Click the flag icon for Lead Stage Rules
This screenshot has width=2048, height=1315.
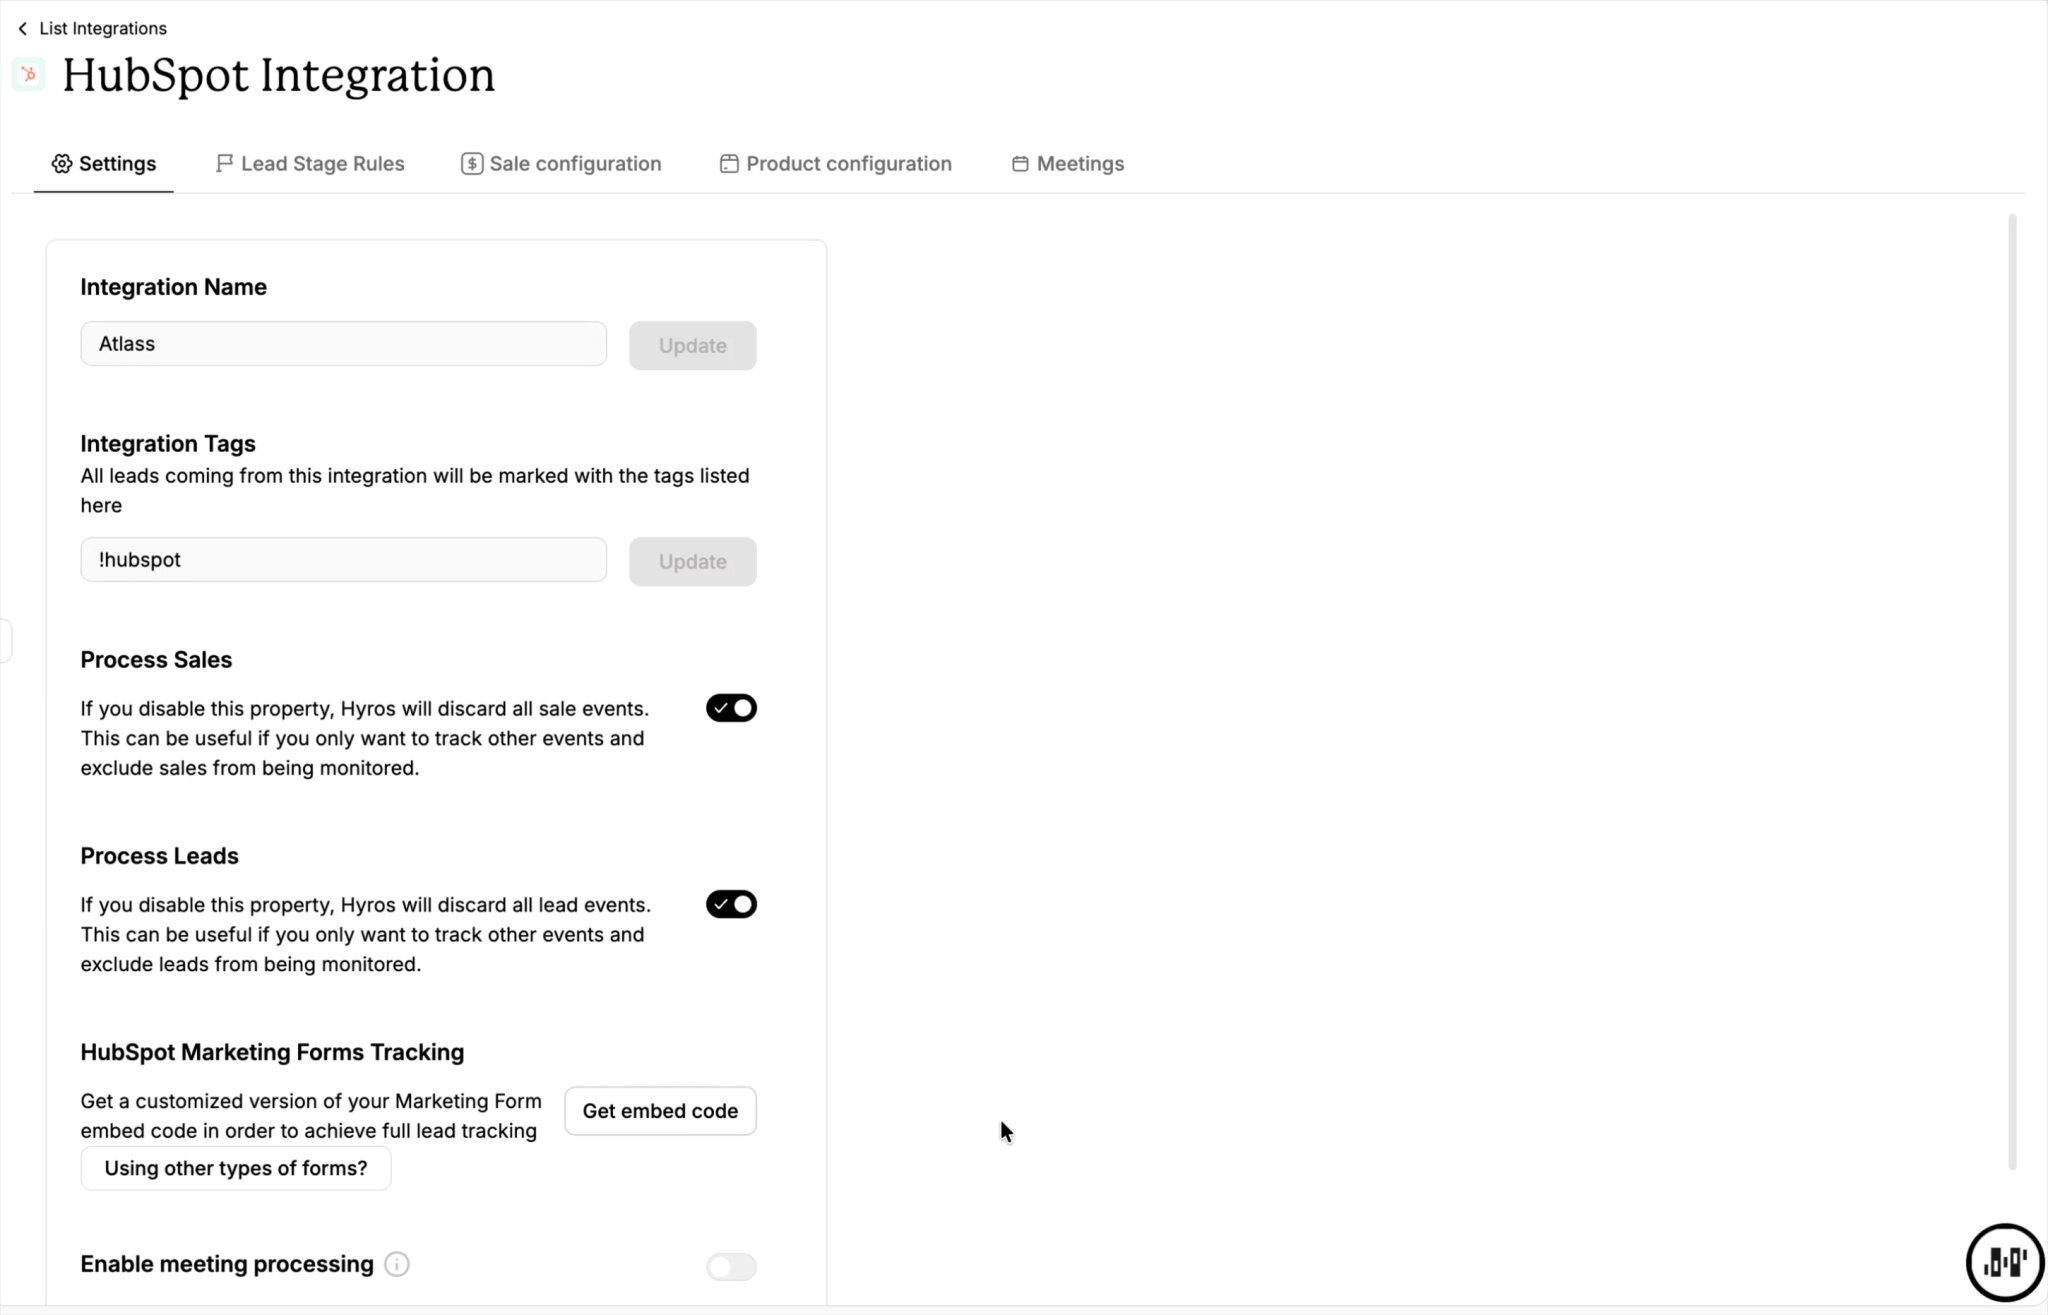coord(224,163)
